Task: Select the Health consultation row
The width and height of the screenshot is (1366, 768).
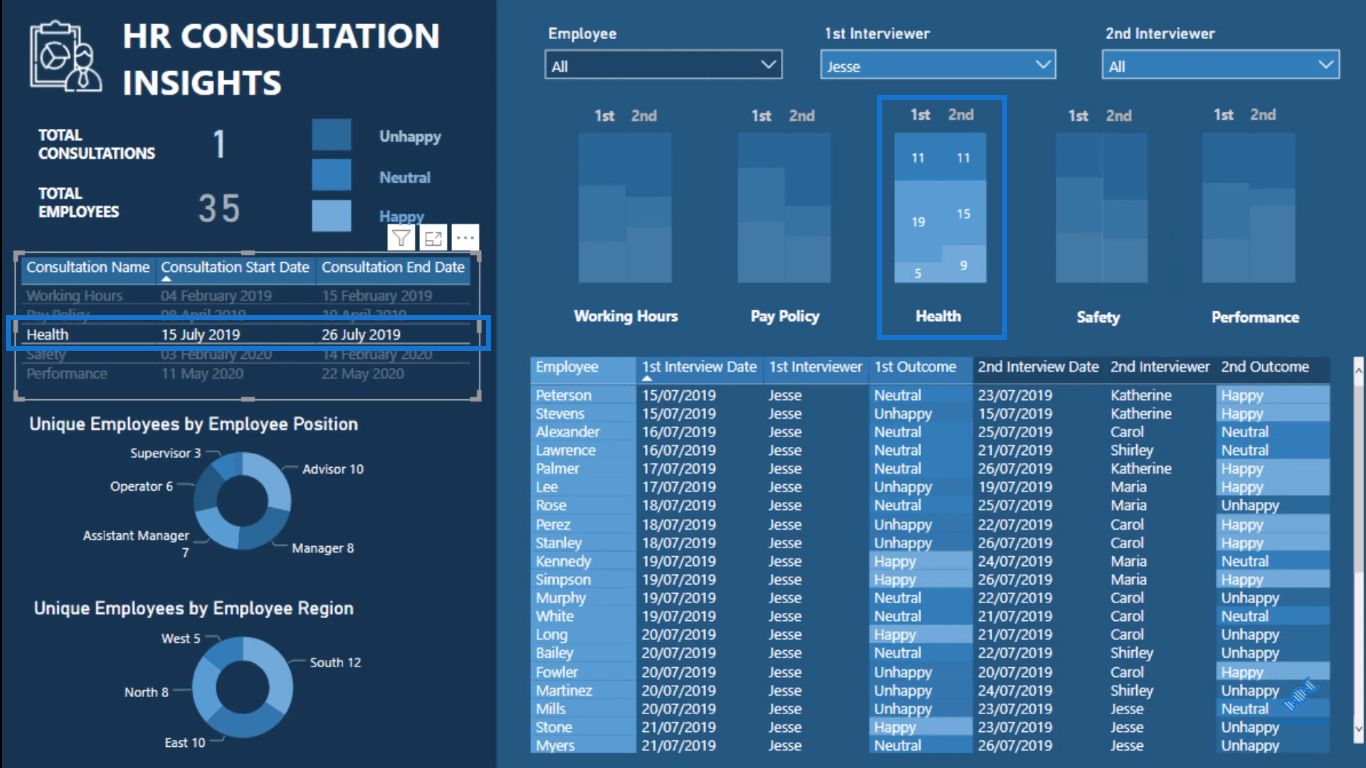Action: click(x=246, y=334)
